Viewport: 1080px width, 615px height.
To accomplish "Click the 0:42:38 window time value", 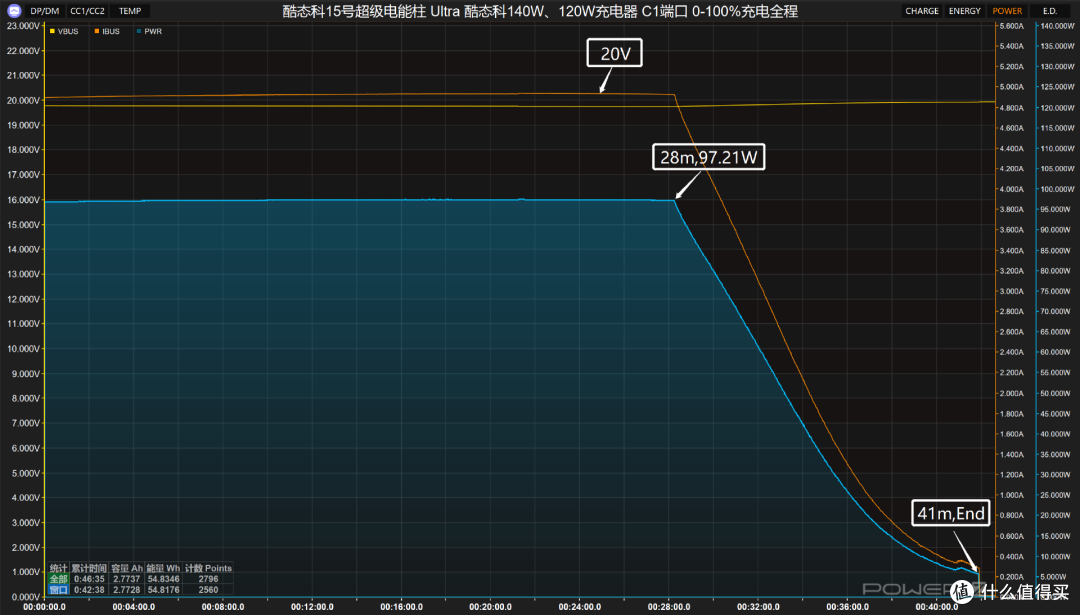I will 89,590.
